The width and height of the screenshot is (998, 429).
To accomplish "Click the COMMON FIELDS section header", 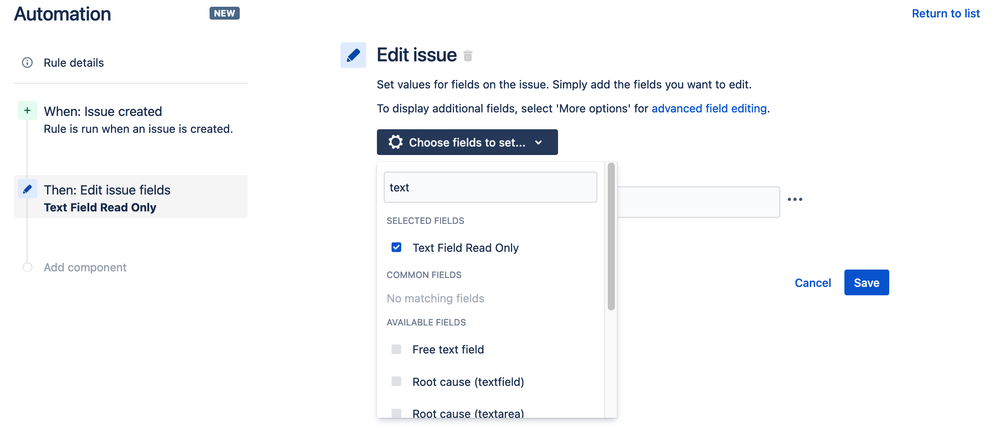I will pyautogui.click(x=424, y=275).
